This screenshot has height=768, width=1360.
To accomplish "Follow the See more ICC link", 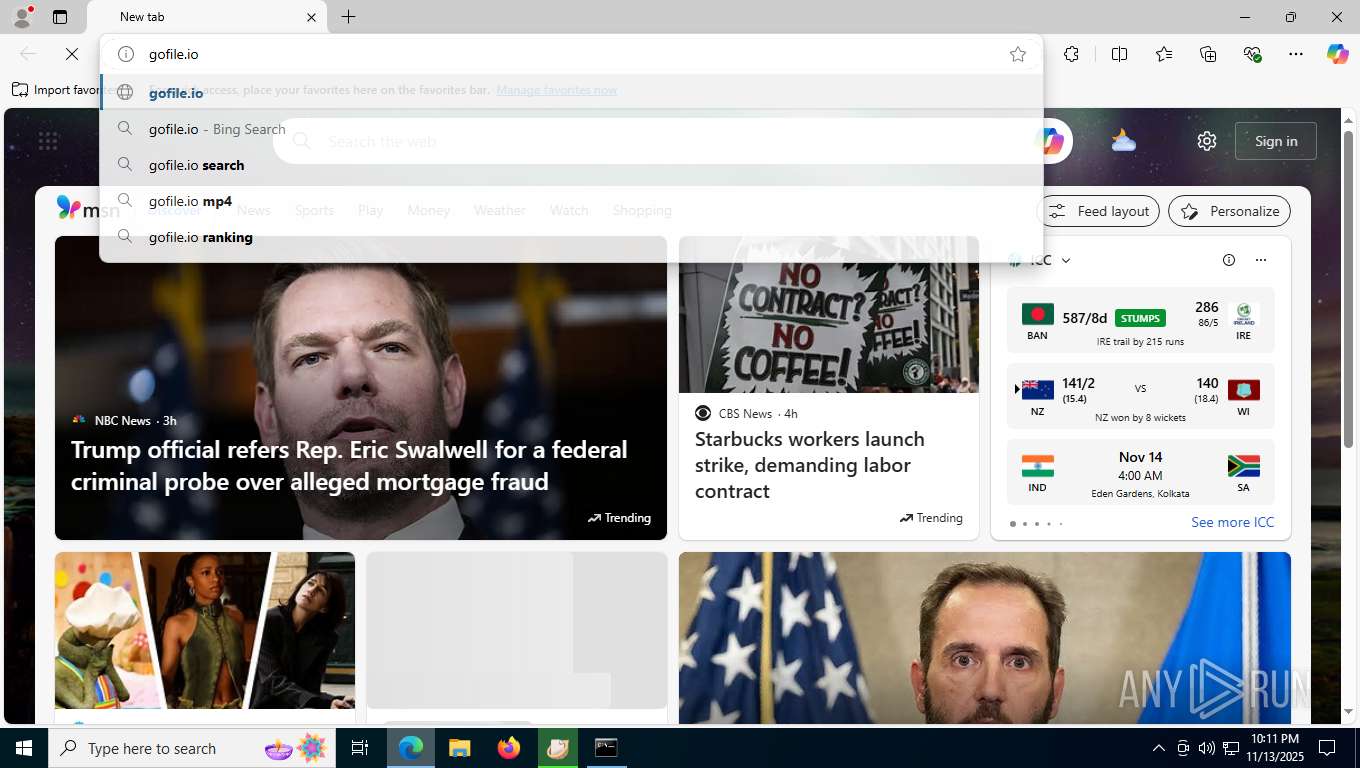I will (1232, 522).
